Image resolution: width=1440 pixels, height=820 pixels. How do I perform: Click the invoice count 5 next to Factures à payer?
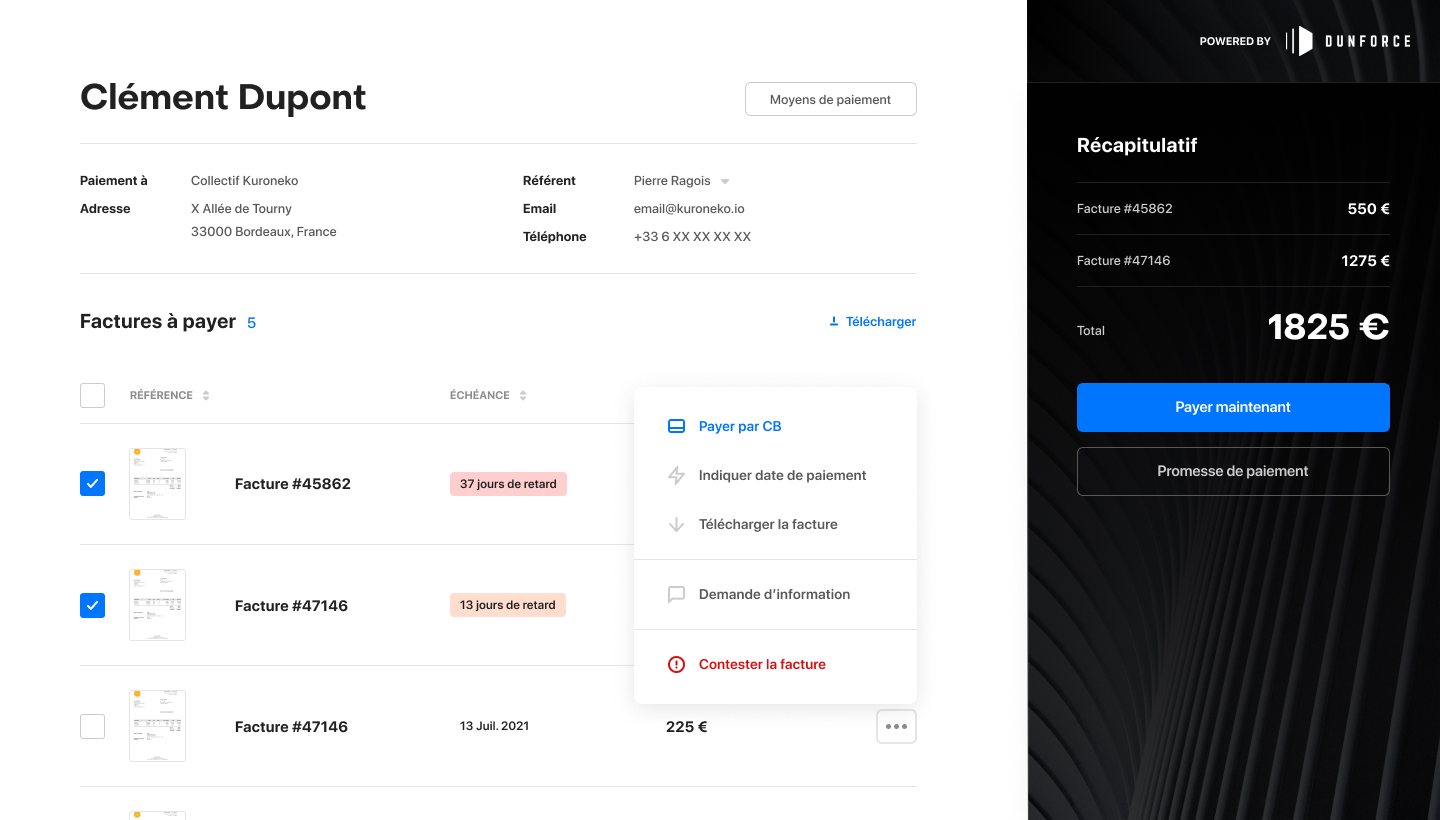[x=251, y=323]
